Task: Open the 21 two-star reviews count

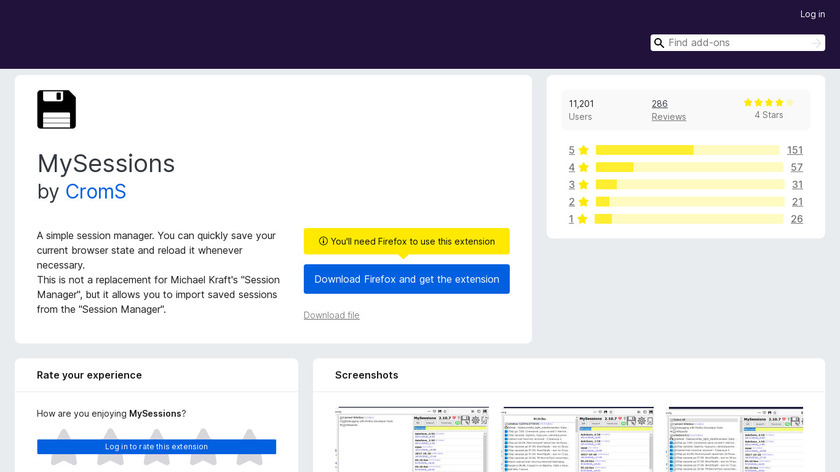Action: tap(797, 201)
